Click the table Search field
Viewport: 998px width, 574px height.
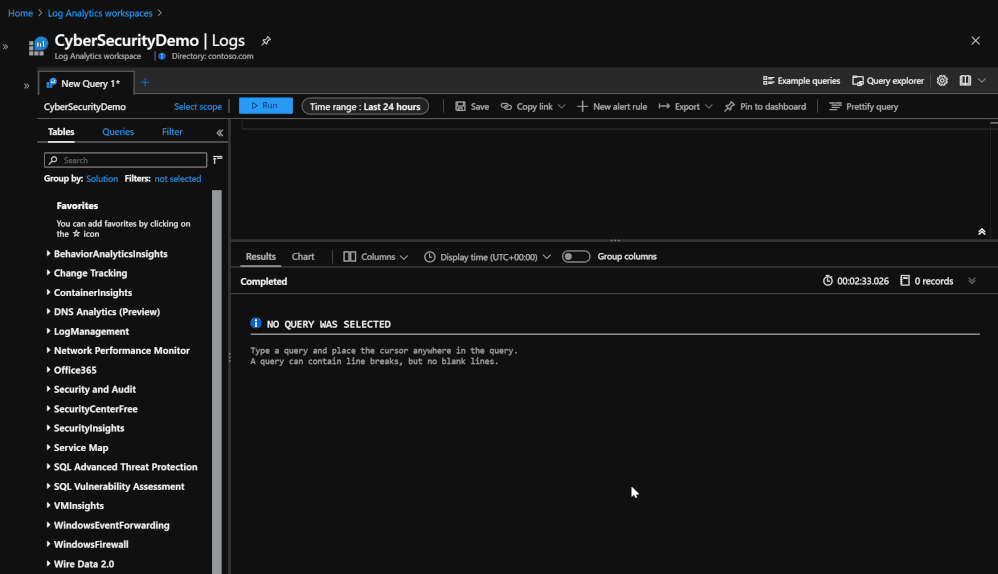(x=125, y=160)
